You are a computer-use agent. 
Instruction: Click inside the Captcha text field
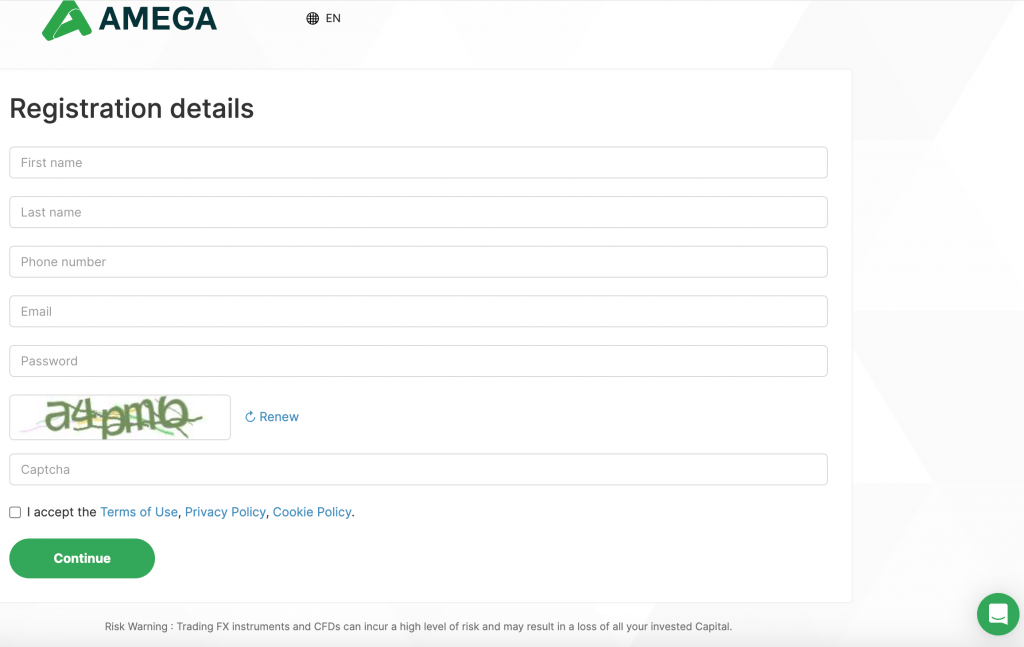418,469
